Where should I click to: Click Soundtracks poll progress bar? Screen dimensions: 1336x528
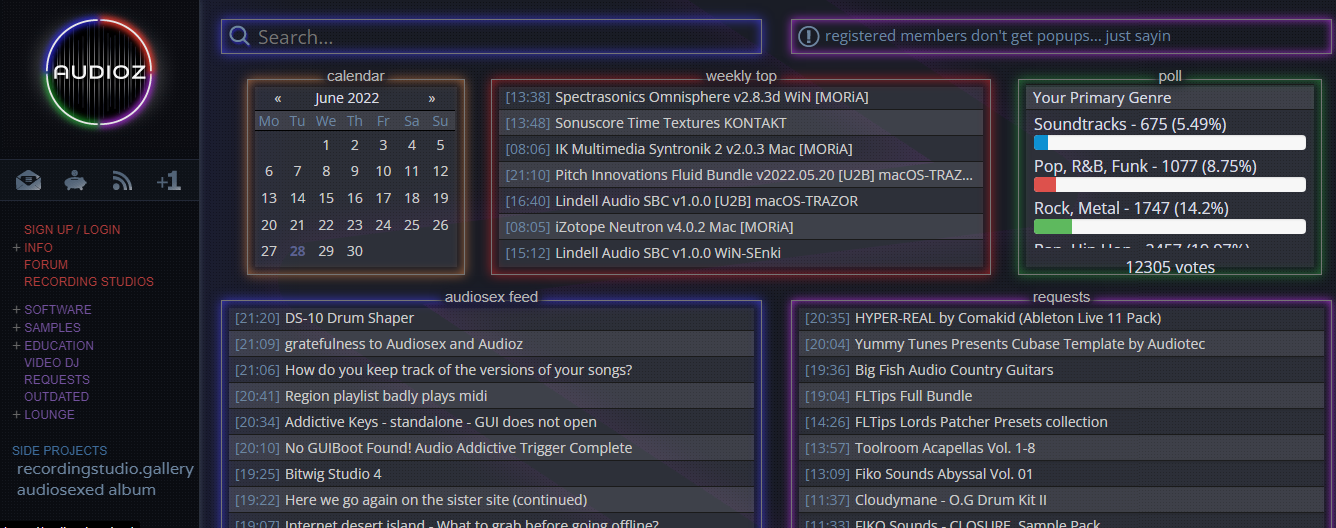pos(1170,143)
